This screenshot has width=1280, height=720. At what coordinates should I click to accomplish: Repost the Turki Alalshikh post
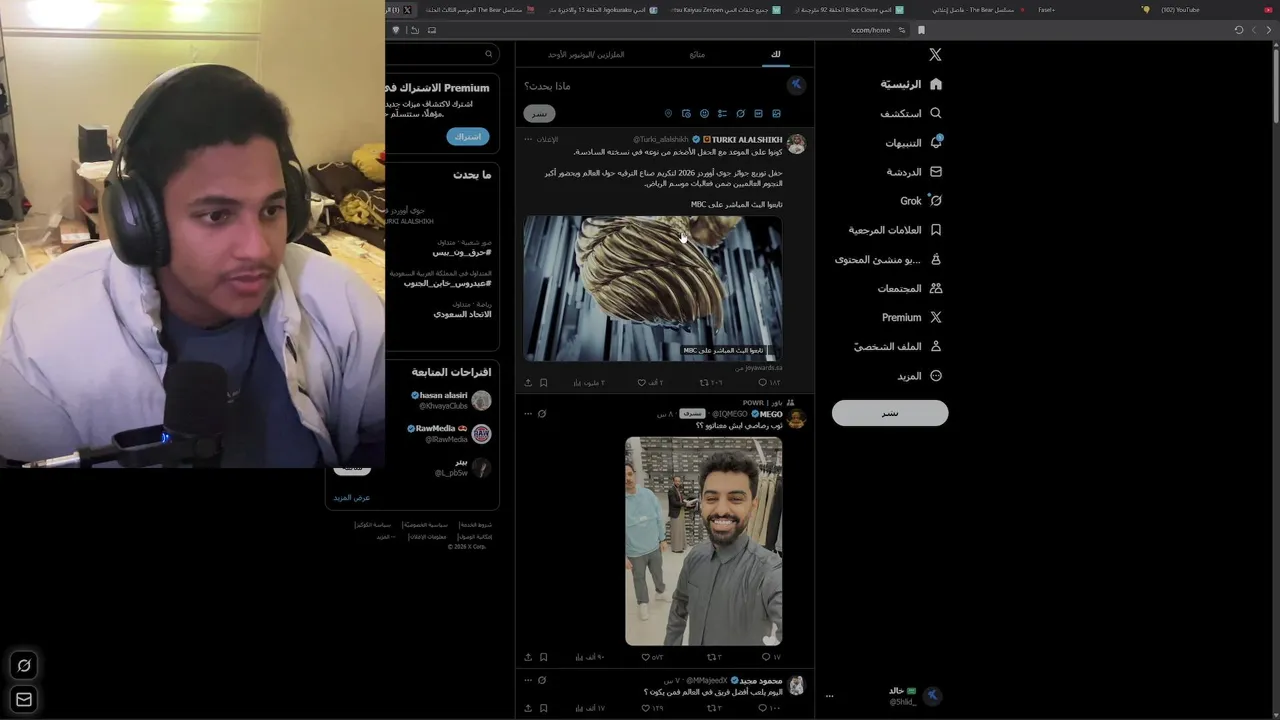tap(710, 382)
